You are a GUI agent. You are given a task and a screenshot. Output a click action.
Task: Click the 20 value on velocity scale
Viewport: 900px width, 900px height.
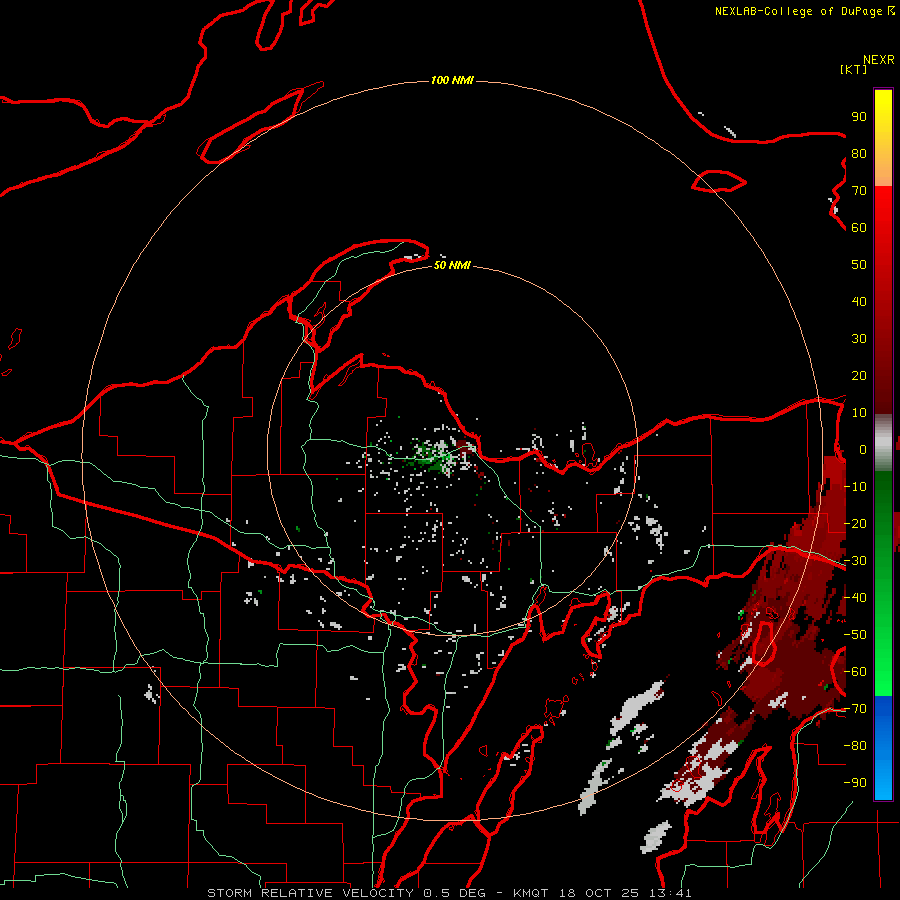(859, 376)
